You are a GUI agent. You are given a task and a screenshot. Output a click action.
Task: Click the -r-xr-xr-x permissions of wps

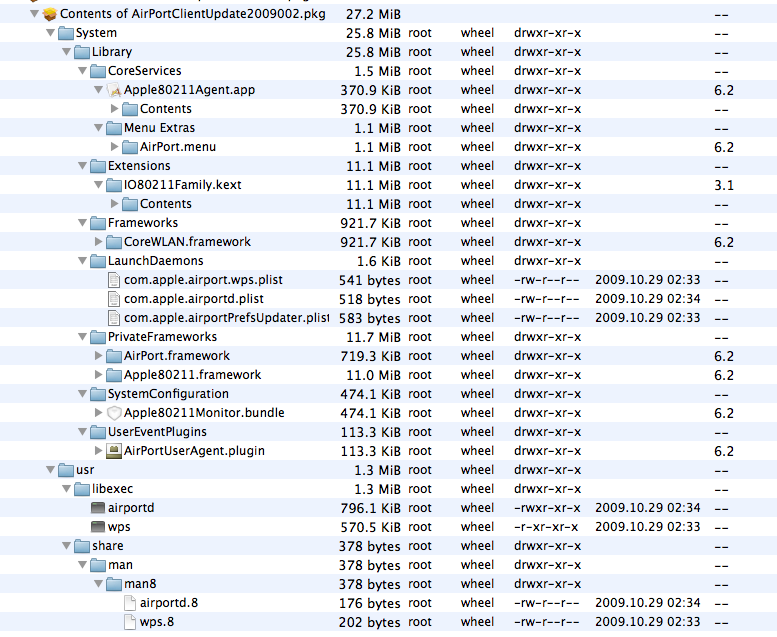[x=546, y=527]
